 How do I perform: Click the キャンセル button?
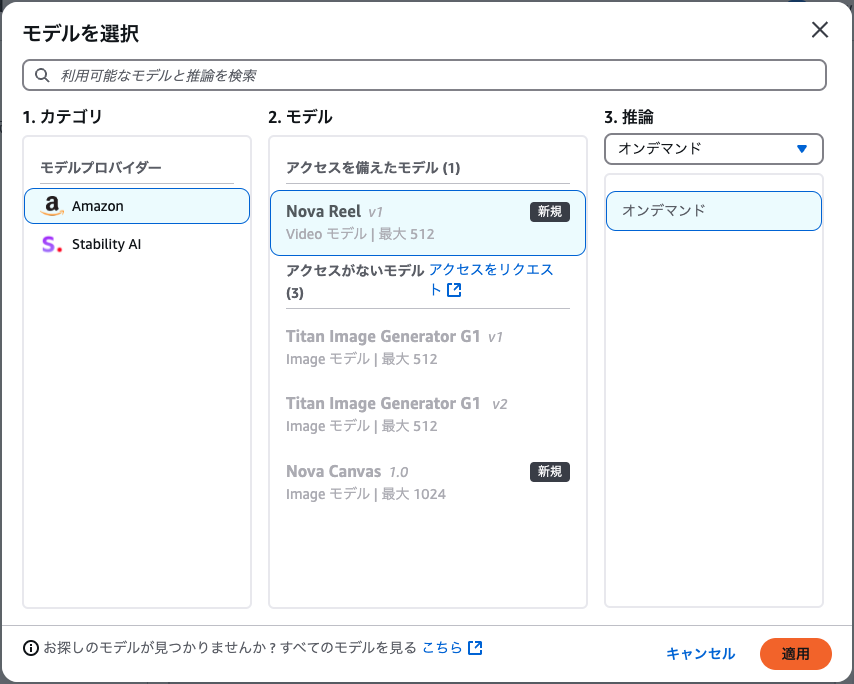pyautogui.click(x=700, y=654)
